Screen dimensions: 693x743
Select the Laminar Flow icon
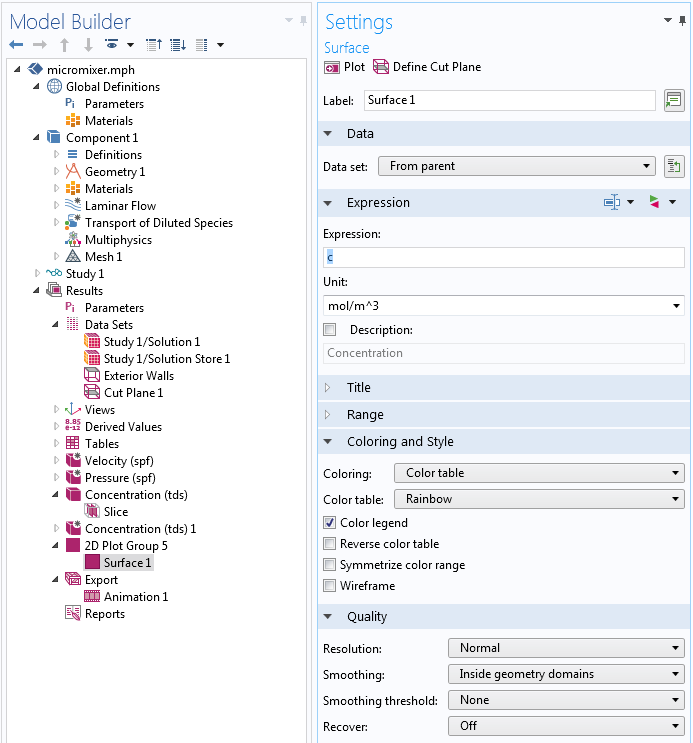(73, 205)
